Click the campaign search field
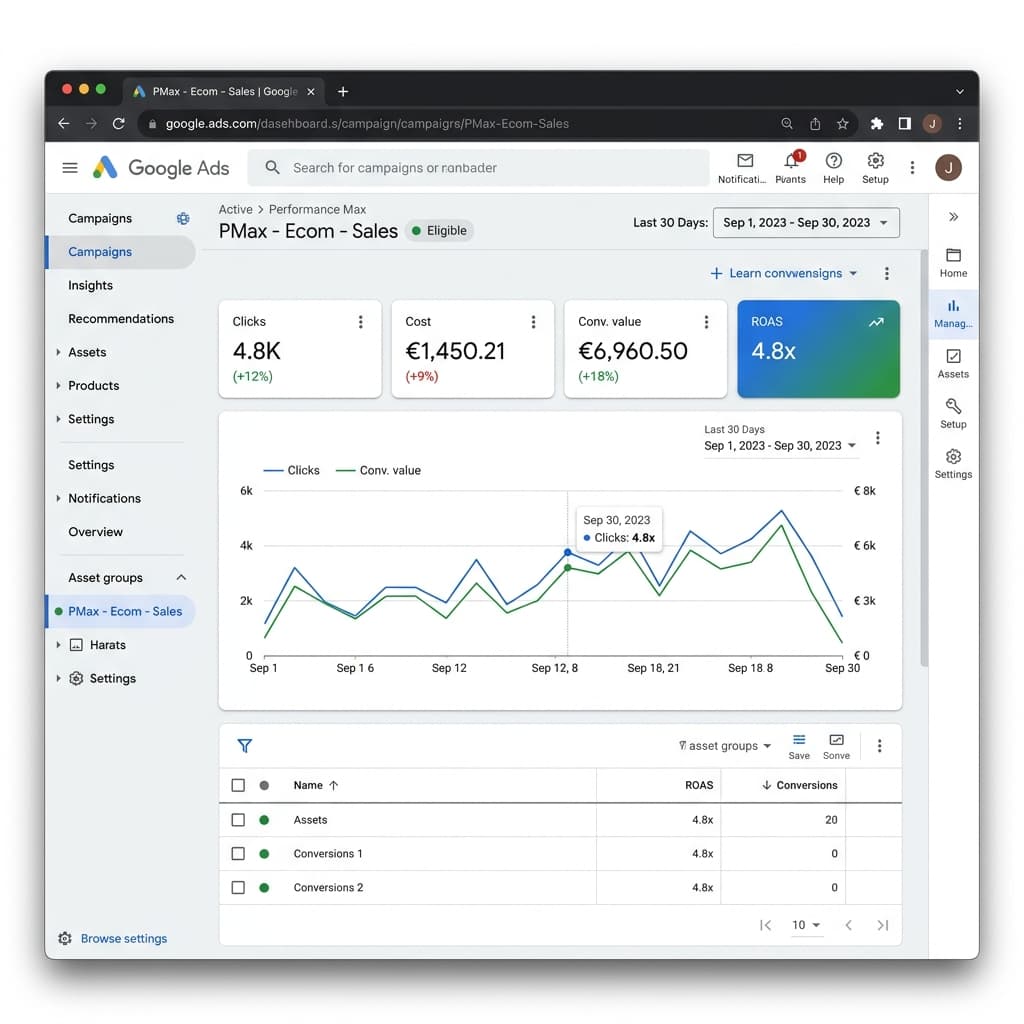 (x=478, y=168)
